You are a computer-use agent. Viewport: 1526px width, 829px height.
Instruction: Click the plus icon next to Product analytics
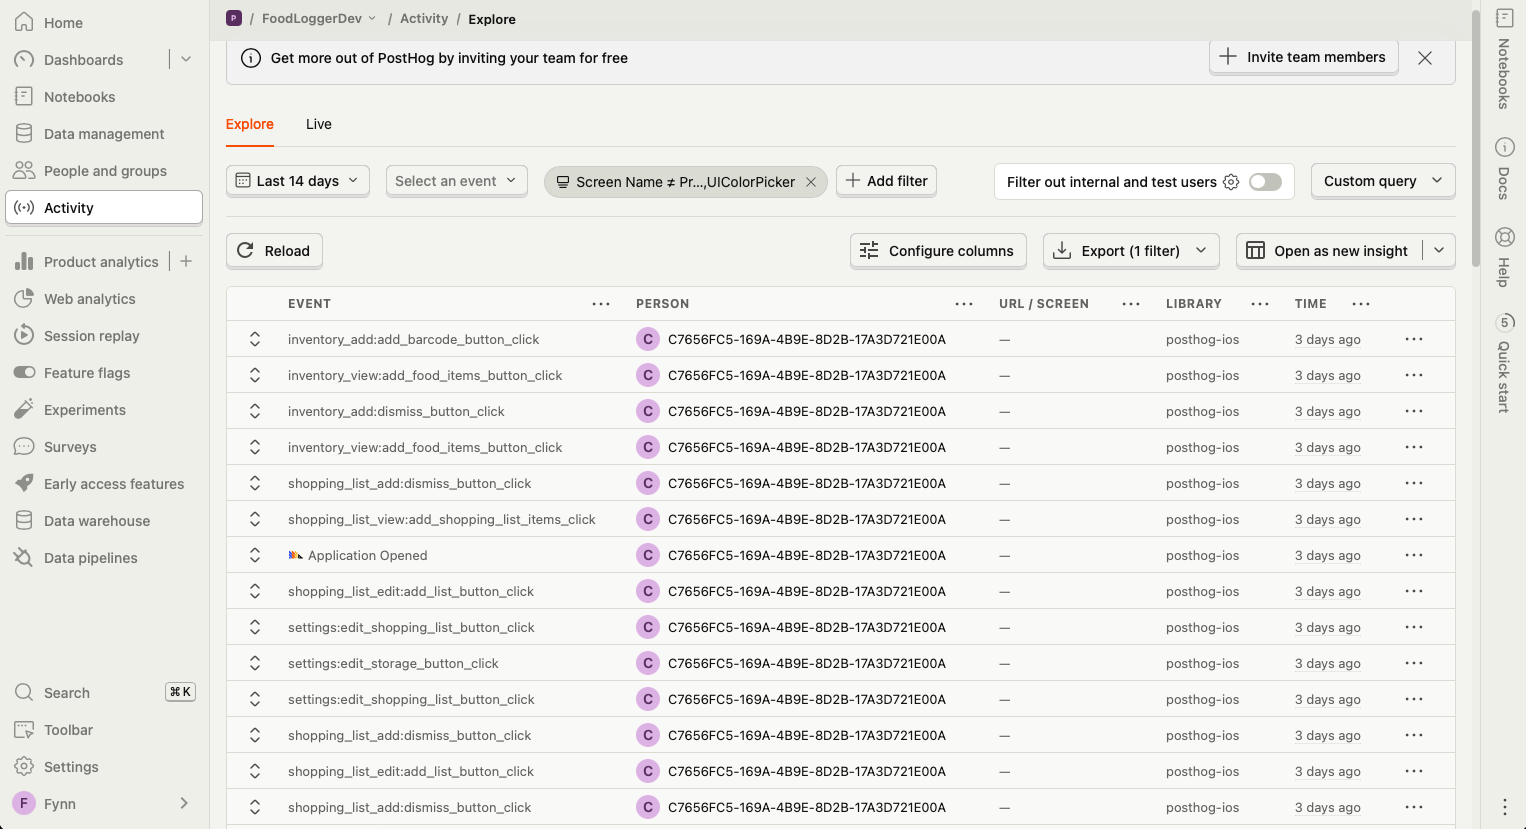pos(186,262)
